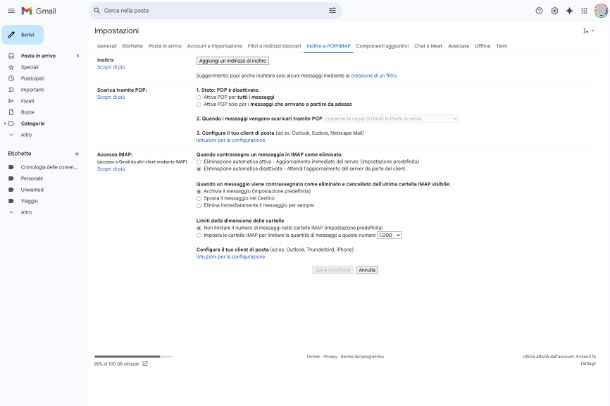Open Termini footer link
Viewport: 610px width, 406px height.
(x=313, y=357)
